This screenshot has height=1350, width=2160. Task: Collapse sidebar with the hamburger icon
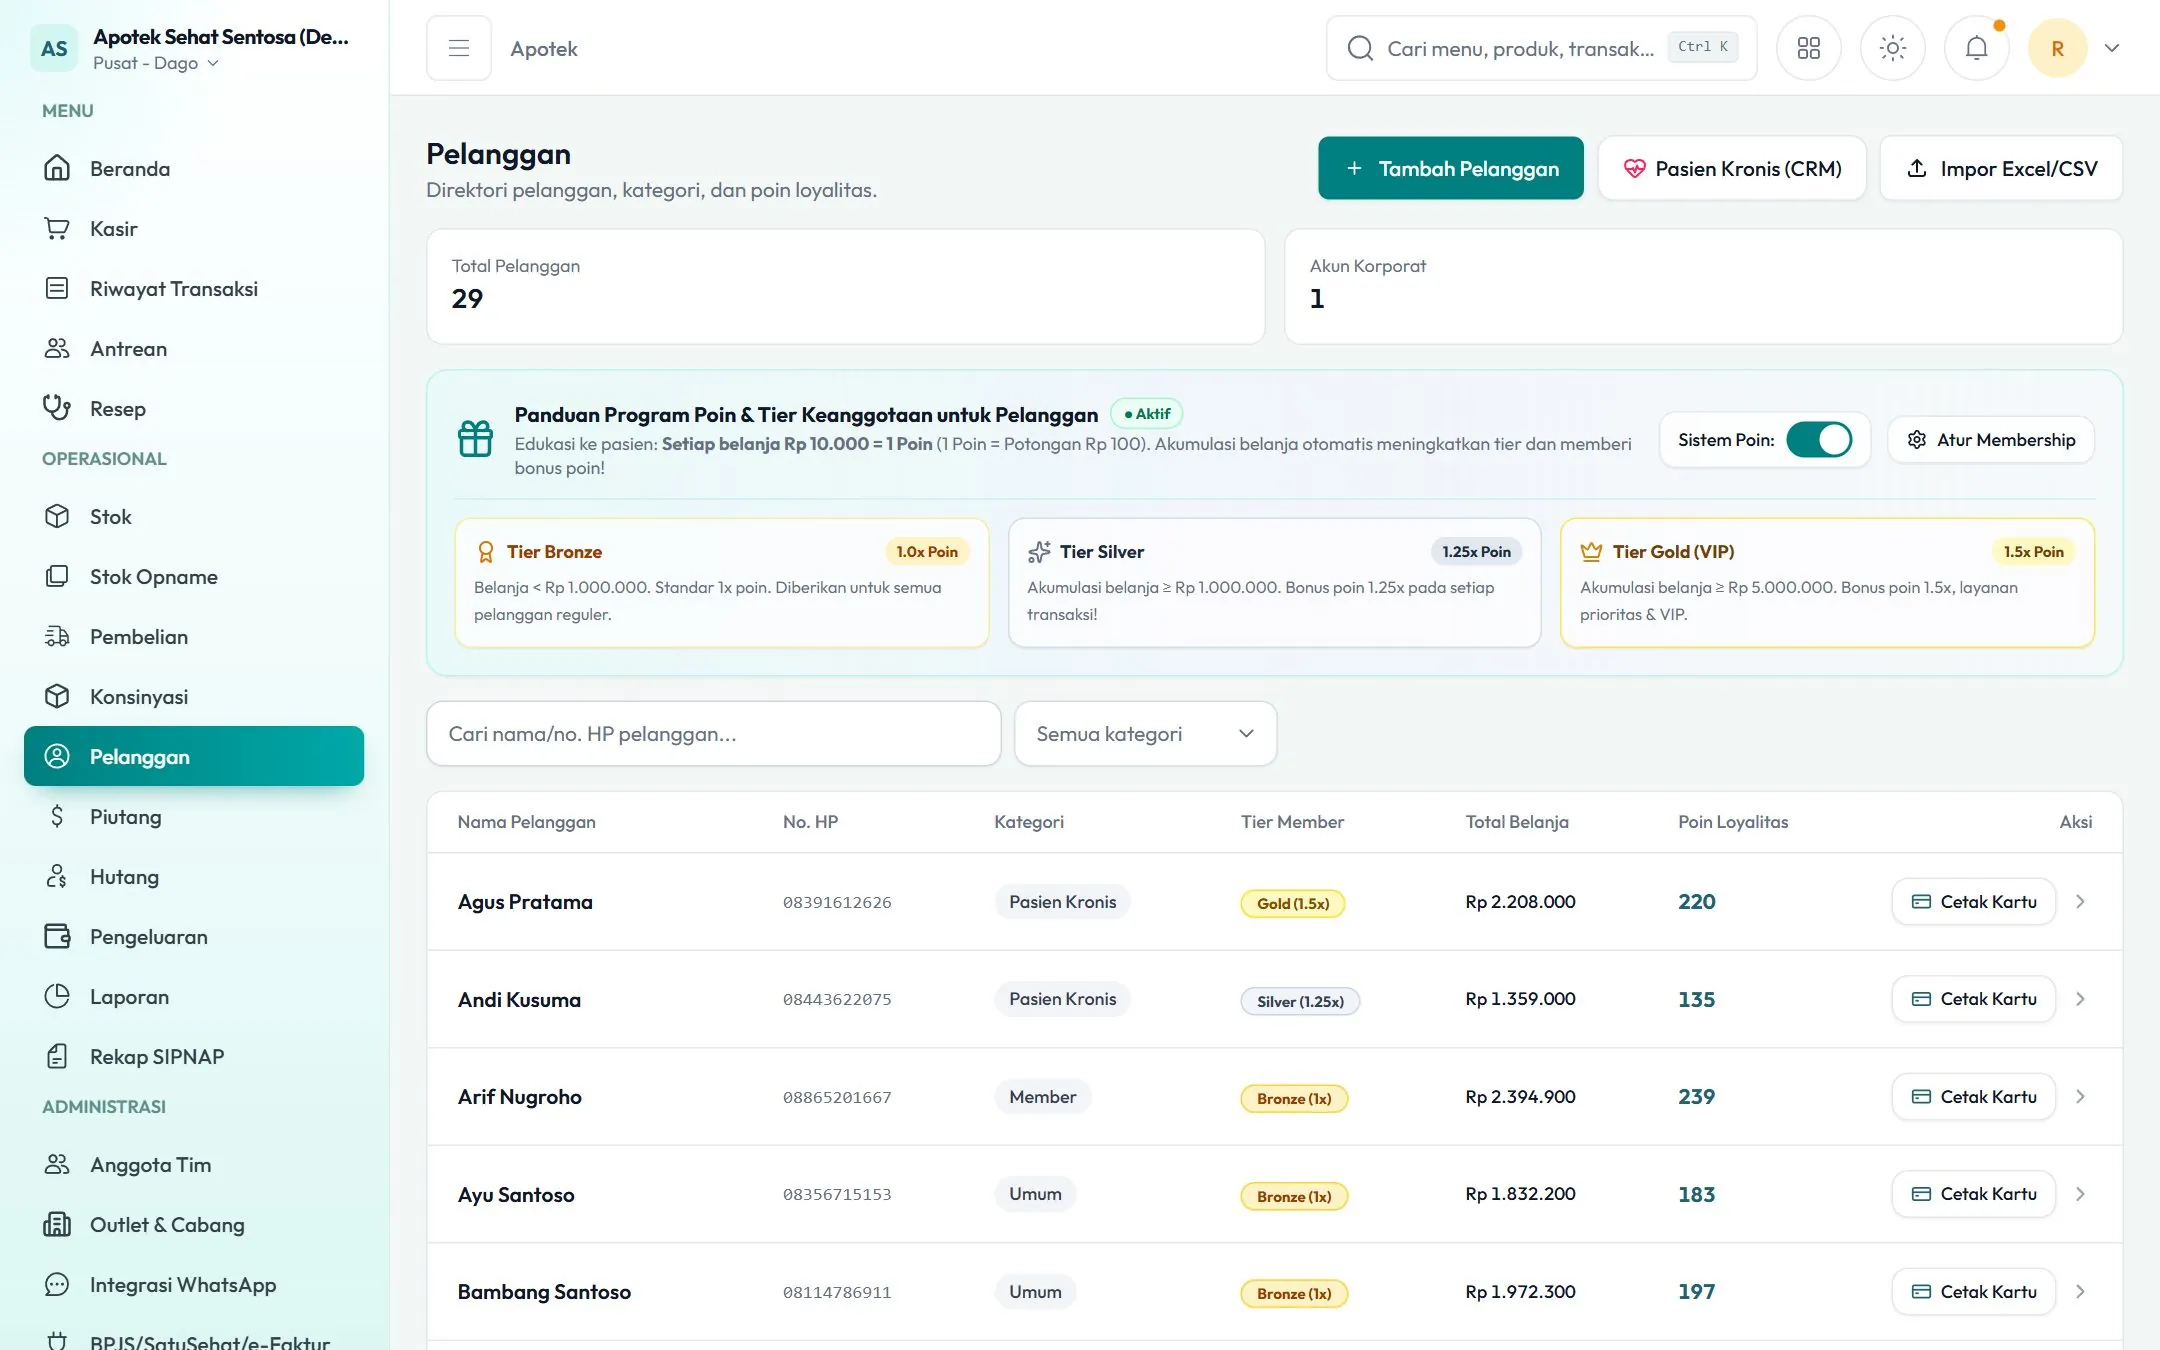[459, 48]
